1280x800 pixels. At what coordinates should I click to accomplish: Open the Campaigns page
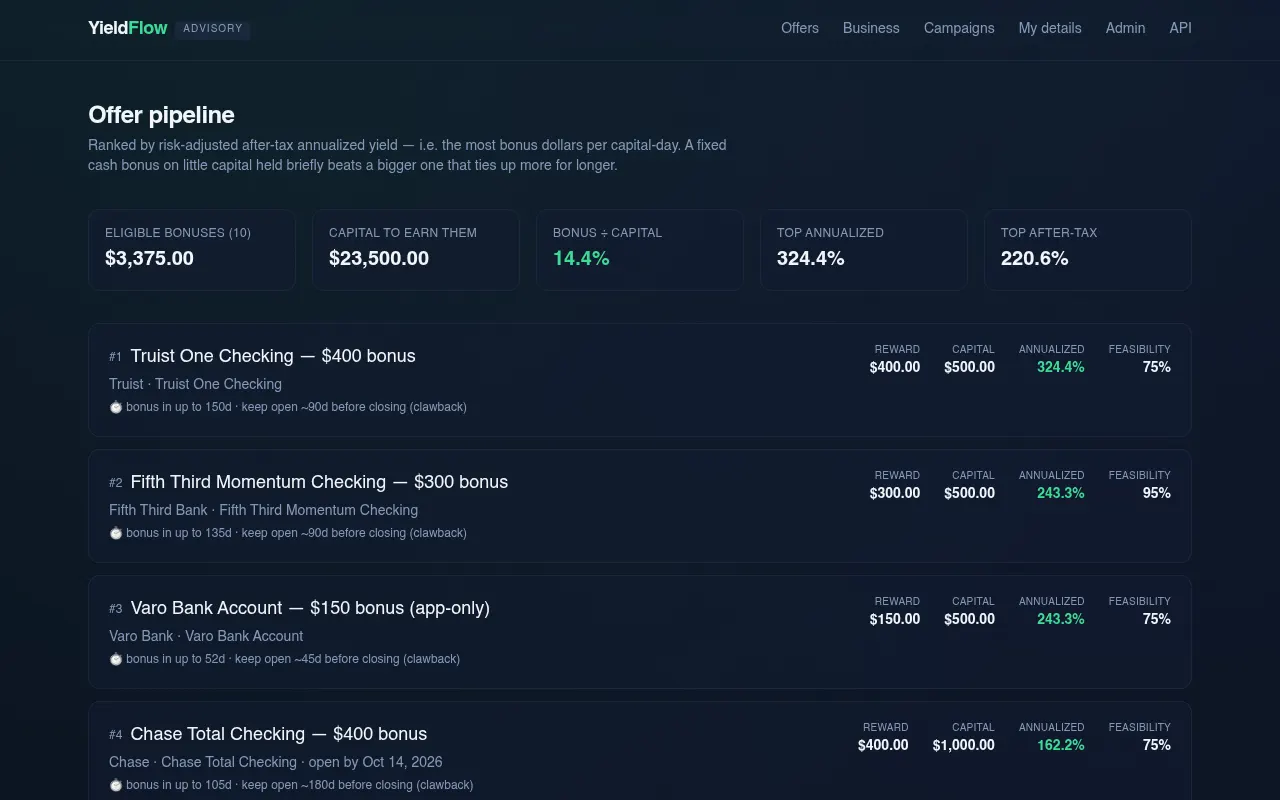click(x=959, y=28)
